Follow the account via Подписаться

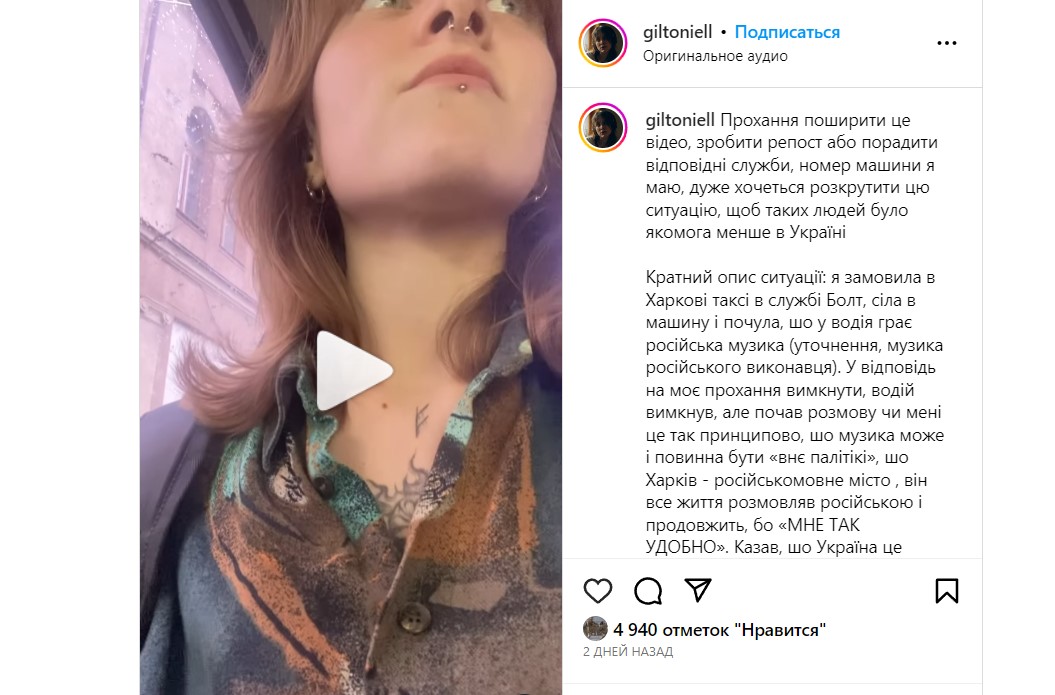click(x=787, y=32)
